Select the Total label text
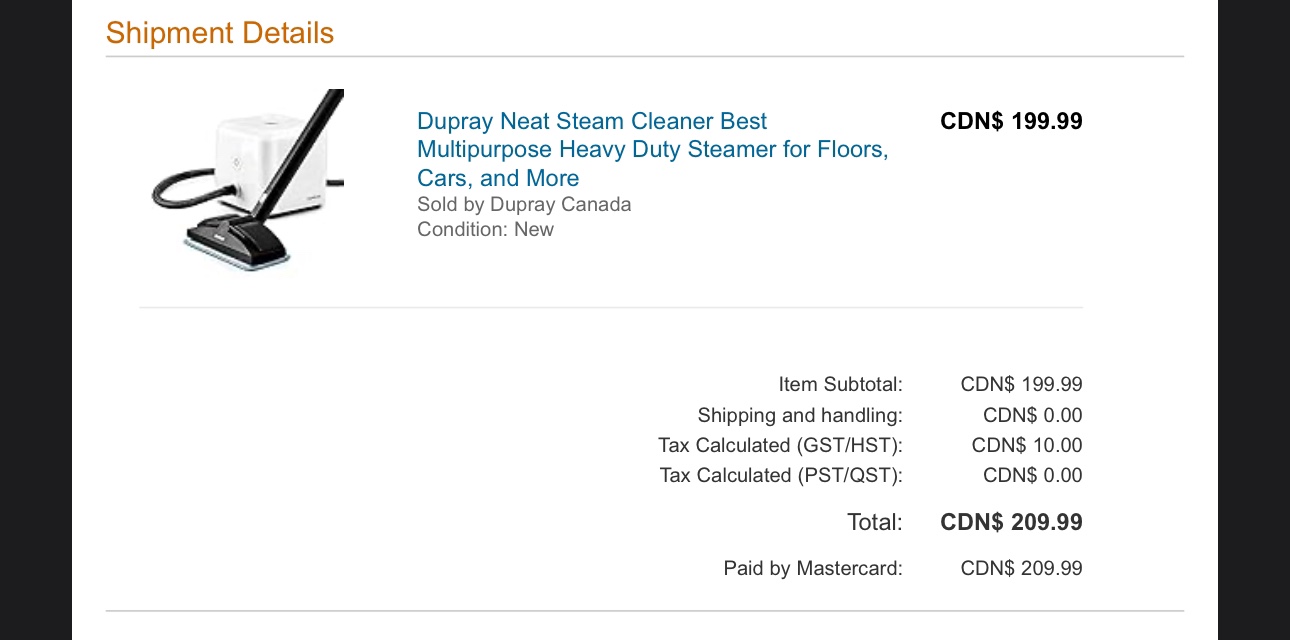This screenshot has width=1290, height=640. (x=874, y=521)
